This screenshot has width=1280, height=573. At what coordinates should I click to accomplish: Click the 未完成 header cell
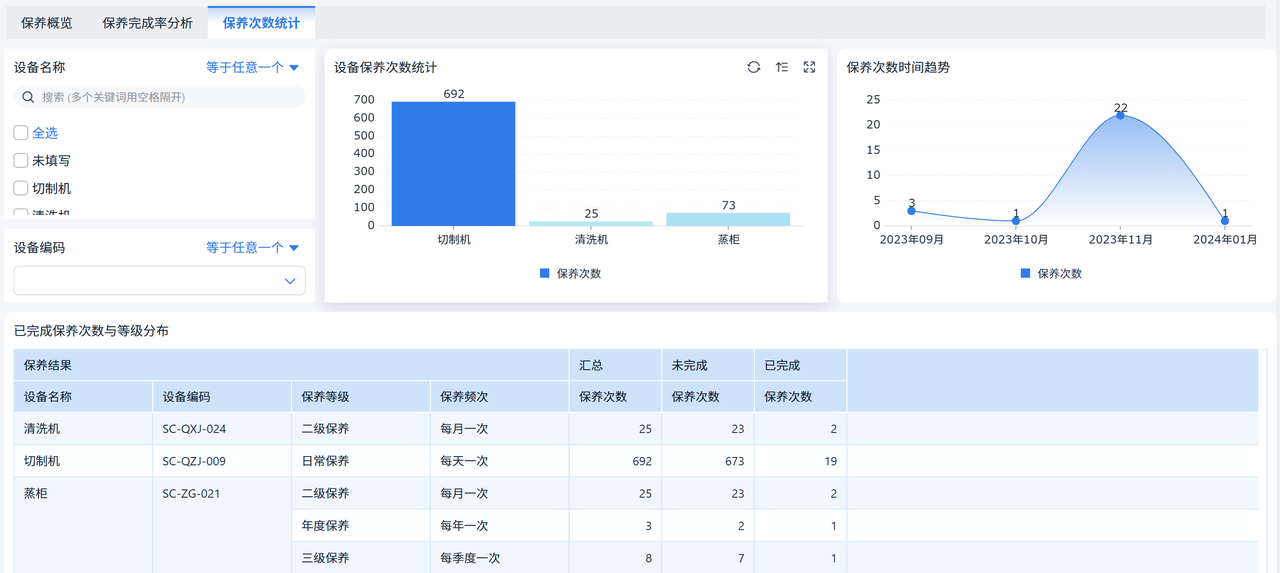point(708,365)
